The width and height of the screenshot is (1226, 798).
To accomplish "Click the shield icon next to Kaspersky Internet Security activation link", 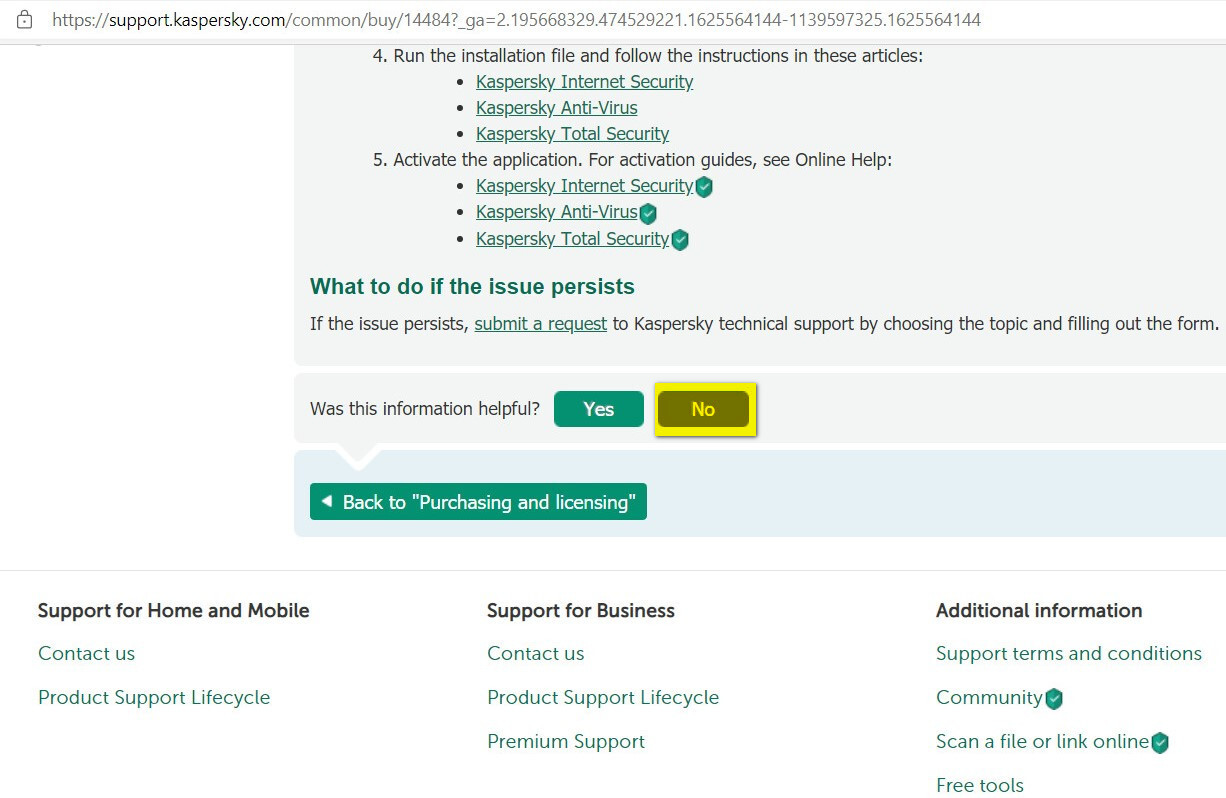I will pos(704,187).
